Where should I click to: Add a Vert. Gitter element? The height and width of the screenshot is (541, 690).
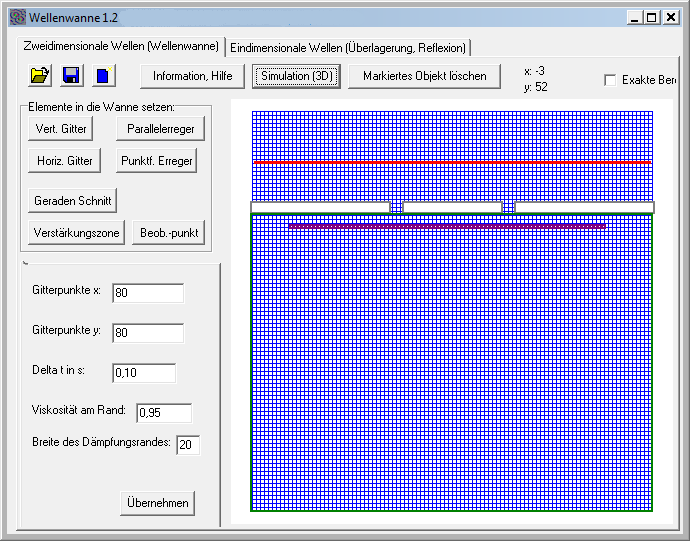61,128
